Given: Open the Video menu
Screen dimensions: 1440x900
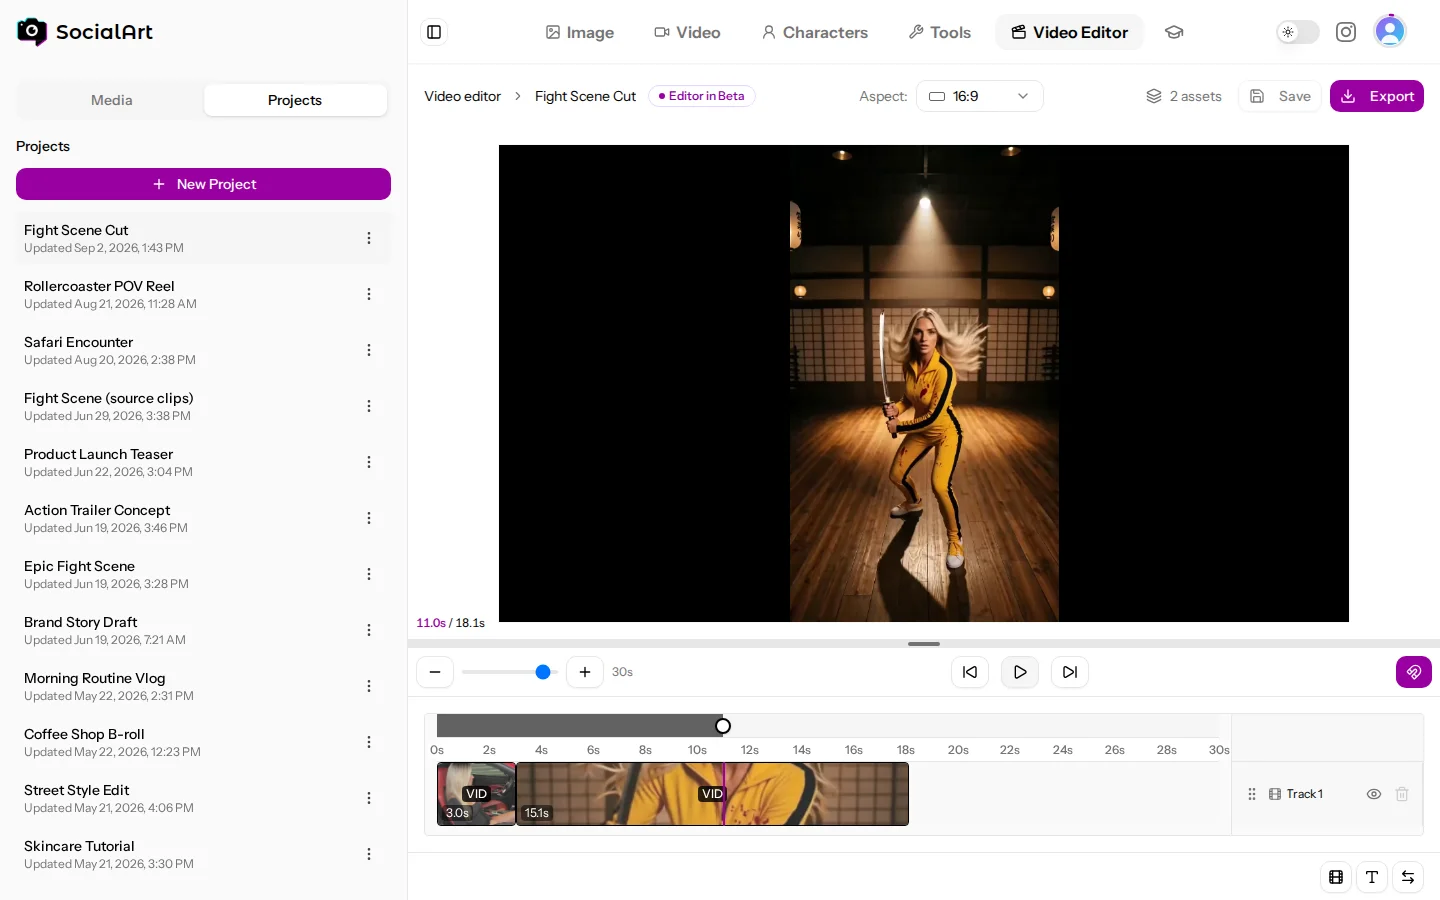Looking at the screenshot, I should (x=687, y=32).
